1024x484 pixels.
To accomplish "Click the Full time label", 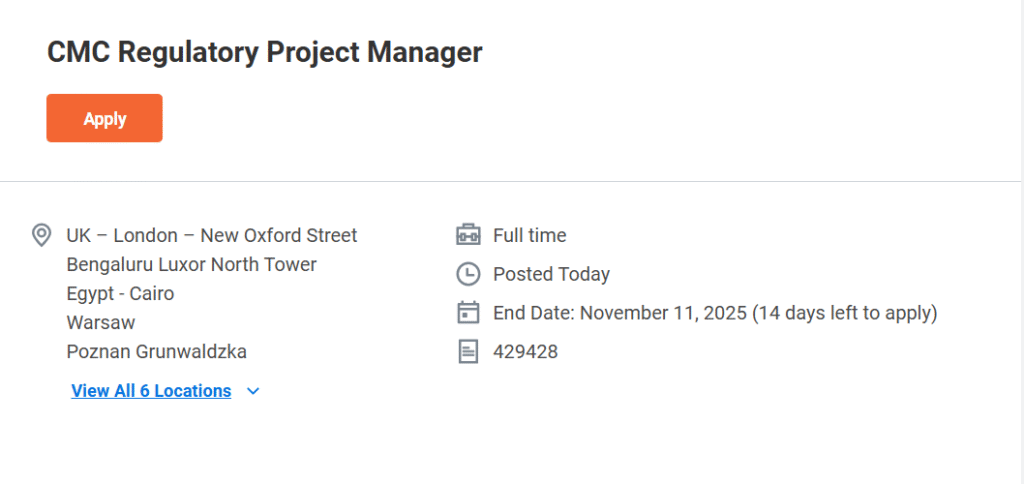I will (529, 236).
